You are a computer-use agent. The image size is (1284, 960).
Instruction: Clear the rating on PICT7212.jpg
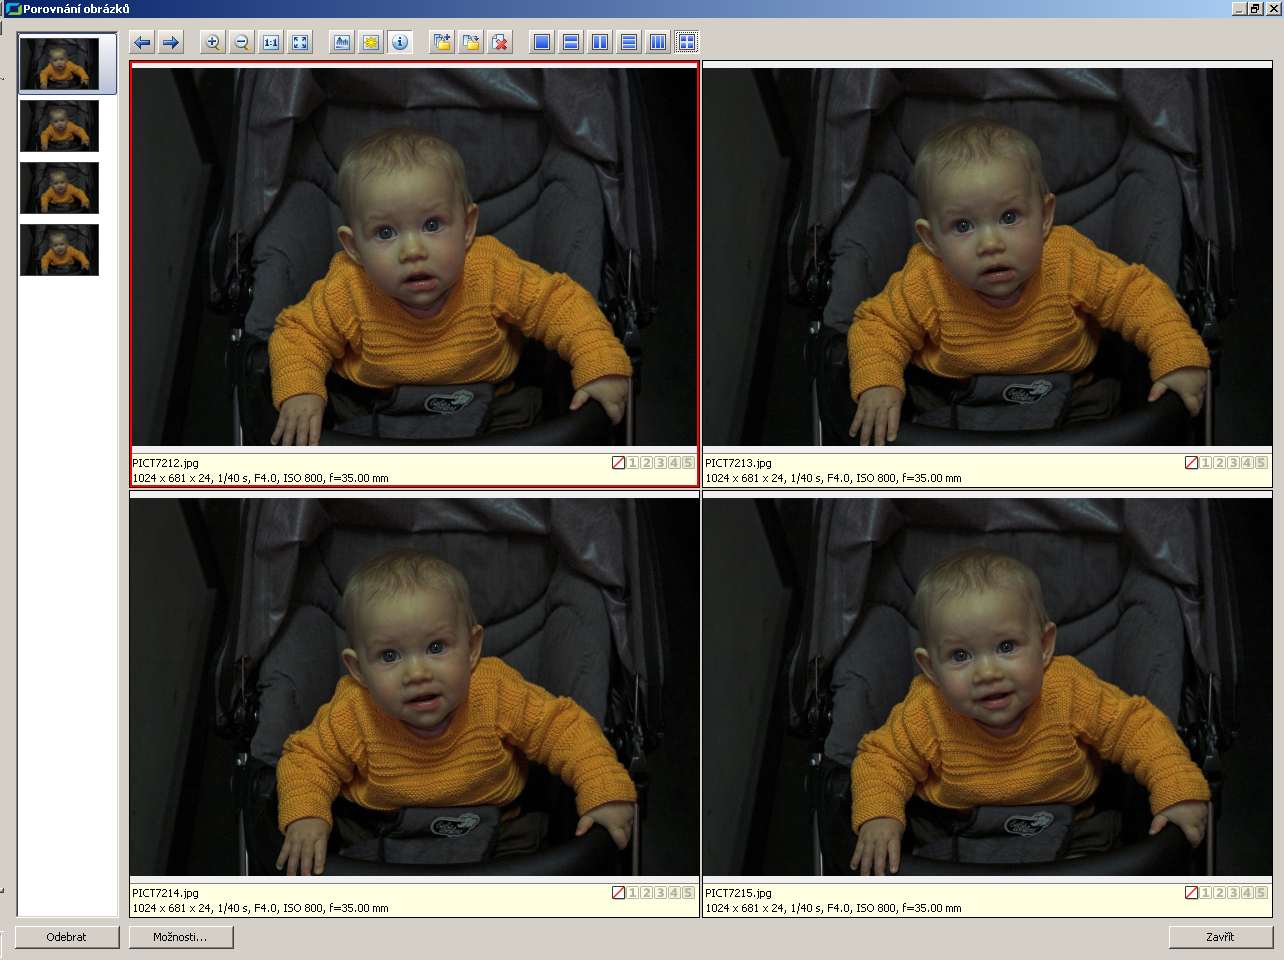[618, 463]
